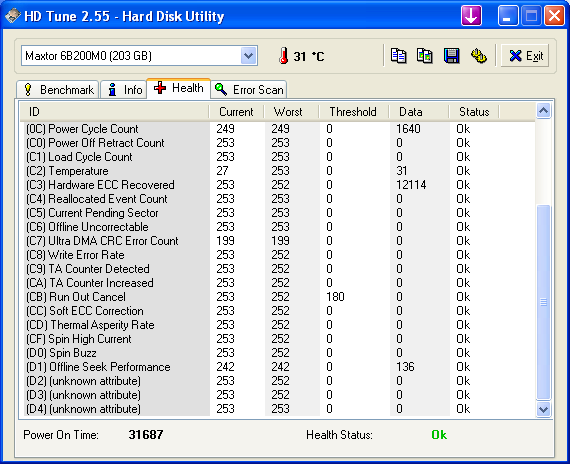
Task: Select the (C2) Temperature row
Action: click(280, 171)
